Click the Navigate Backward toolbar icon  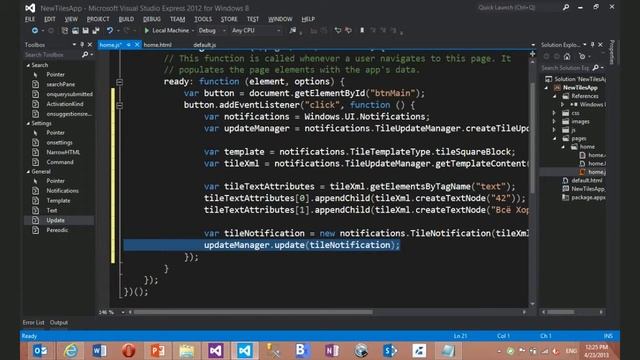pyautogui.click(x=35, y=31)
